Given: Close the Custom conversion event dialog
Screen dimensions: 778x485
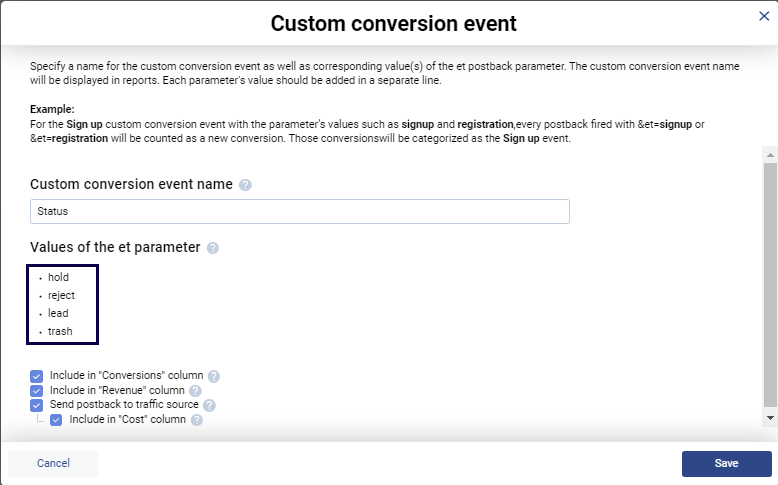Looking at the screenshot, I should pyautogui.click(x=765, y=15).
